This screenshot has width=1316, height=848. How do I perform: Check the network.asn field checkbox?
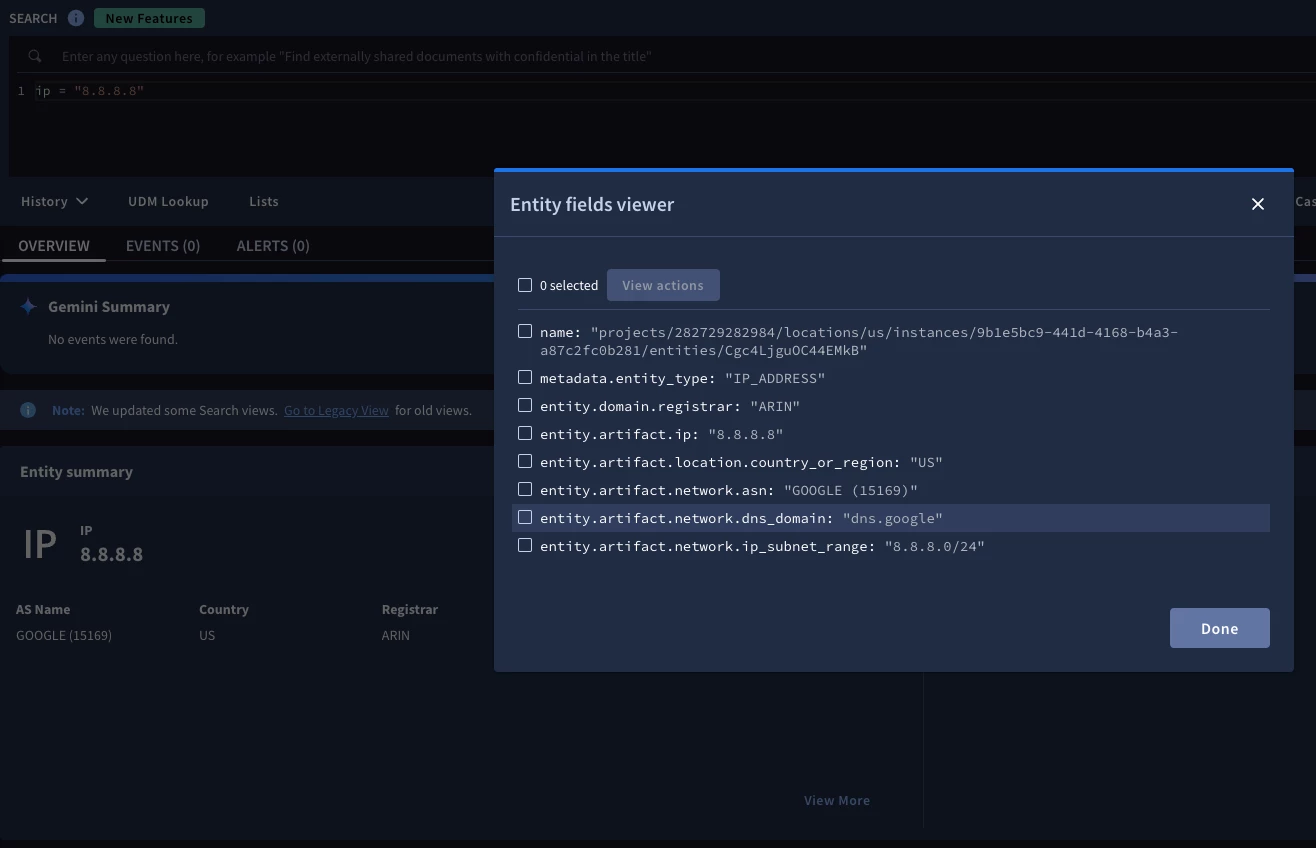[x=525, y=490]
